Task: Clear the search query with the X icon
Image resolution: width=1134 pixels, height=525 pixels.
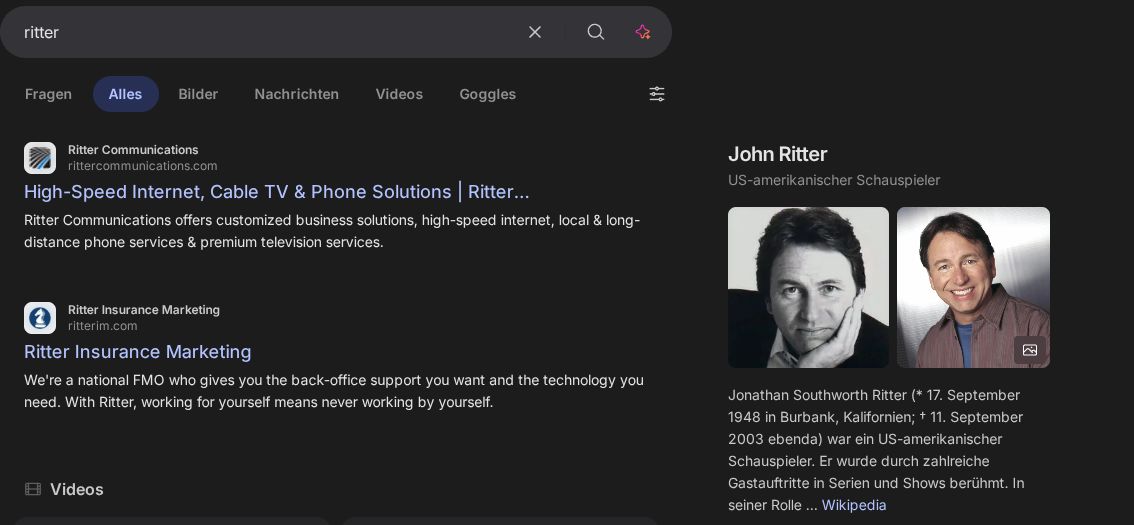Action: (535, 32)
